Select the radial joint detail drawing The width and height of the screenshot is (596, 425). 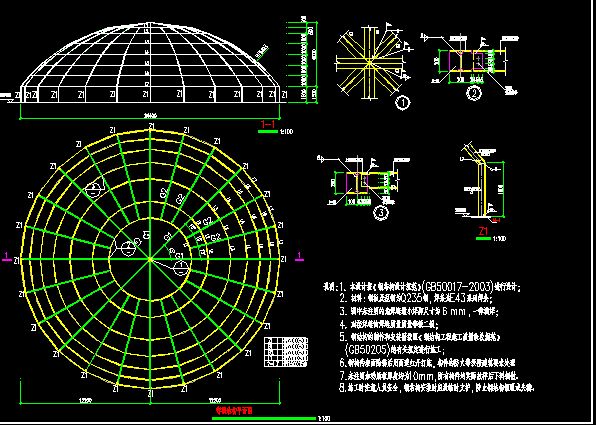point(370,63)
